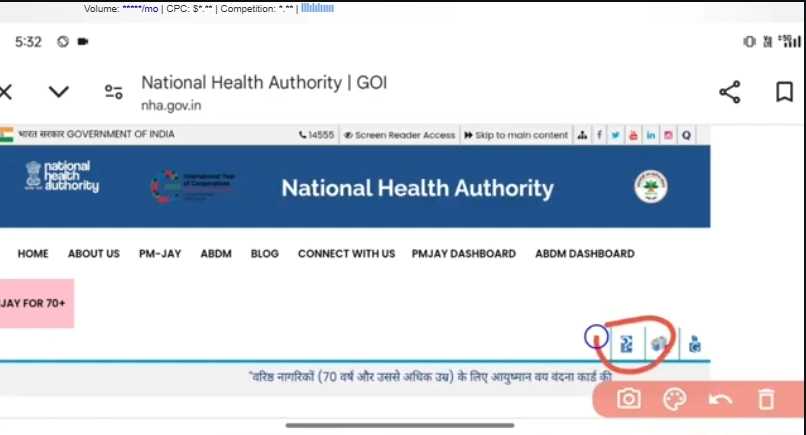Click the pink JAY FOR 70+ button
The height and width of the screenshot is (435, 806).
pos(36,303)
